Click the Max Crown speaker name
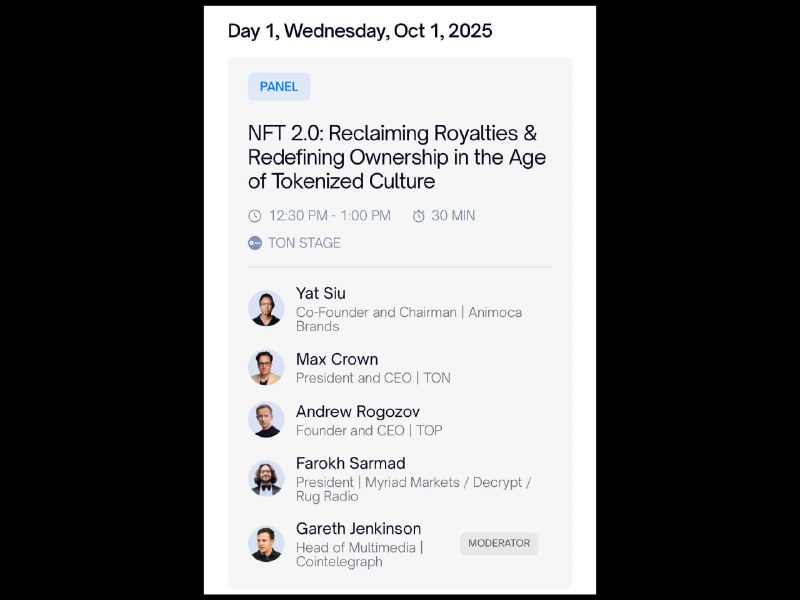This screenshot has height=600, width=800. point(337,359)
